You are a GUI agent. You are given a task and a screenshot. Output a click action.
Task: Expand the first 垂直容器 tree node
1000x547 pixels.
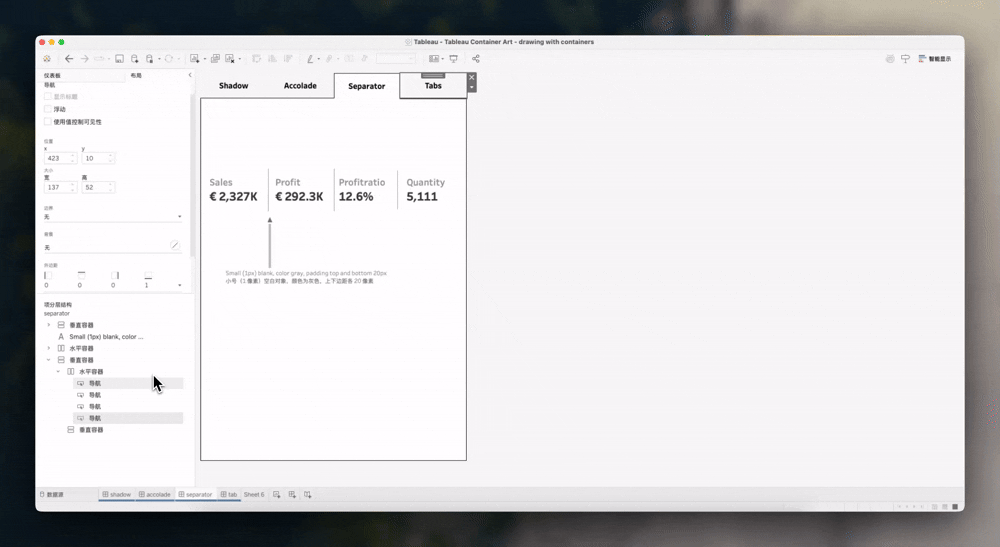[49, 325]
